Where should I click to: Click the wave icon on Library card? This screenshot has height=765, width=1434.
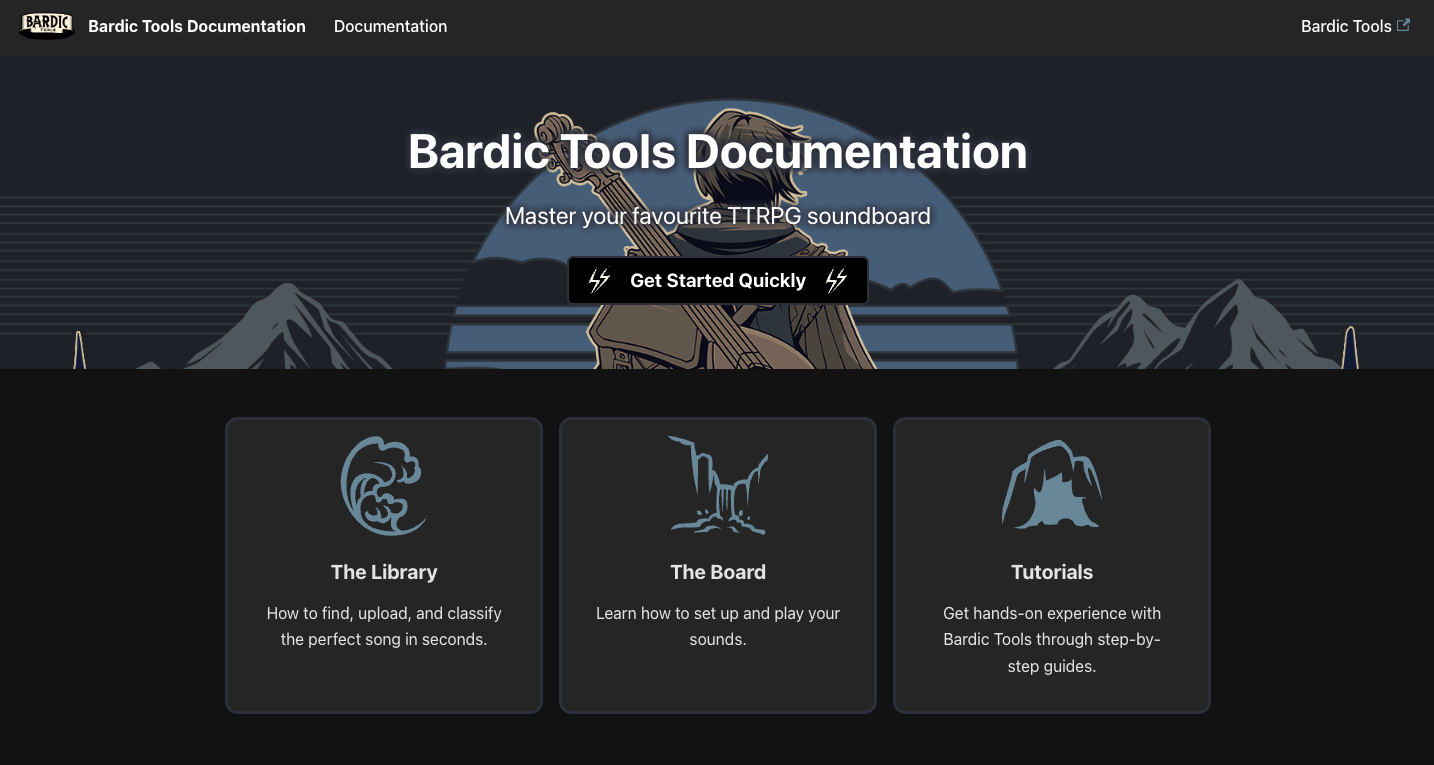[x=383, y=487]
